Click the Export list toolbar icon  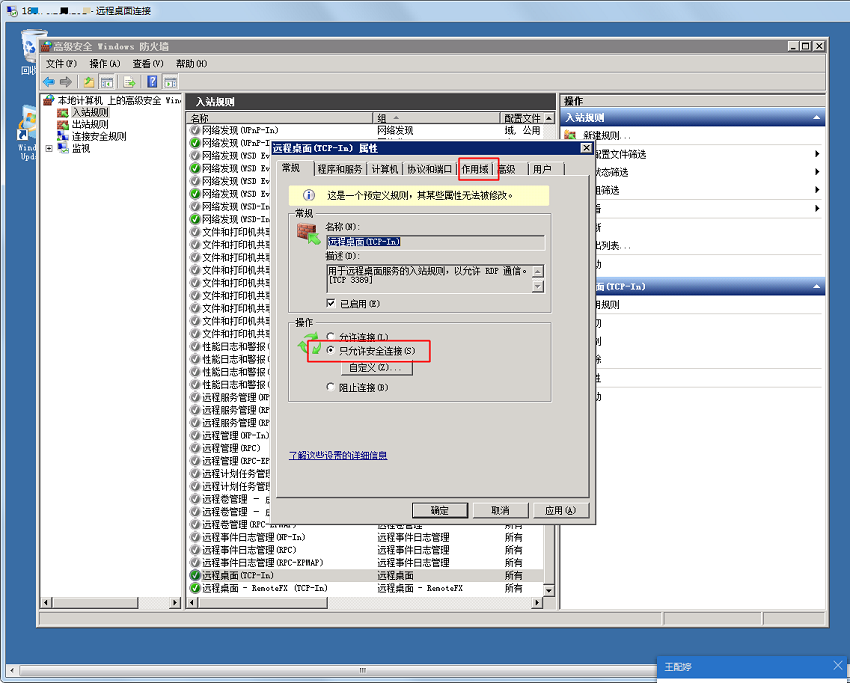(x=129, y=82)
